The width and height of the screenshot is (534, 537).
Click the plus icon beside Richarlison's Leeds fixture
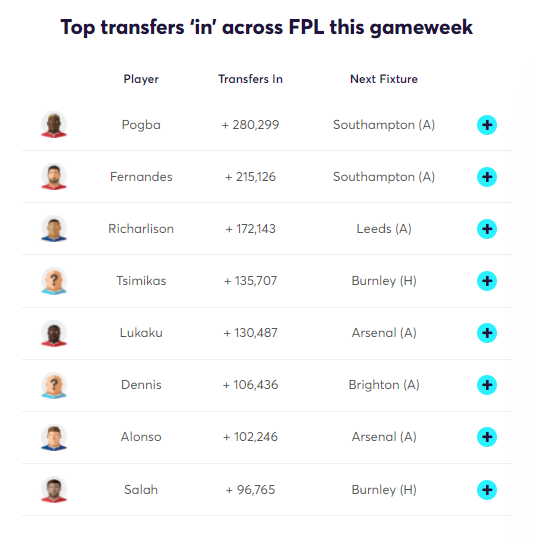487,229
